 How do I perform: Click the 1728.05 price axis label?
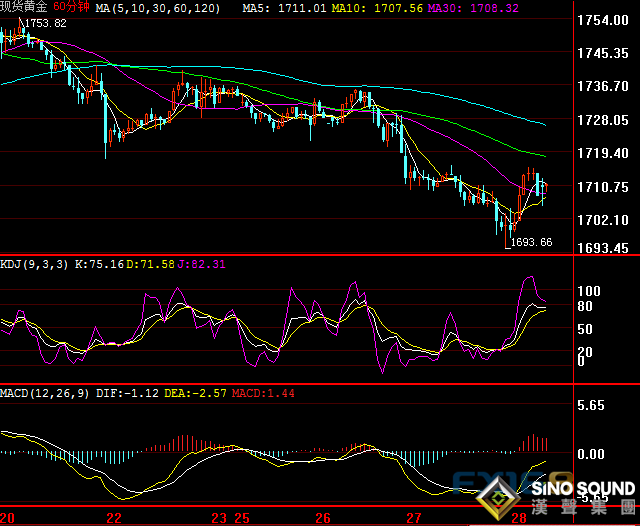tap(603, 120)
